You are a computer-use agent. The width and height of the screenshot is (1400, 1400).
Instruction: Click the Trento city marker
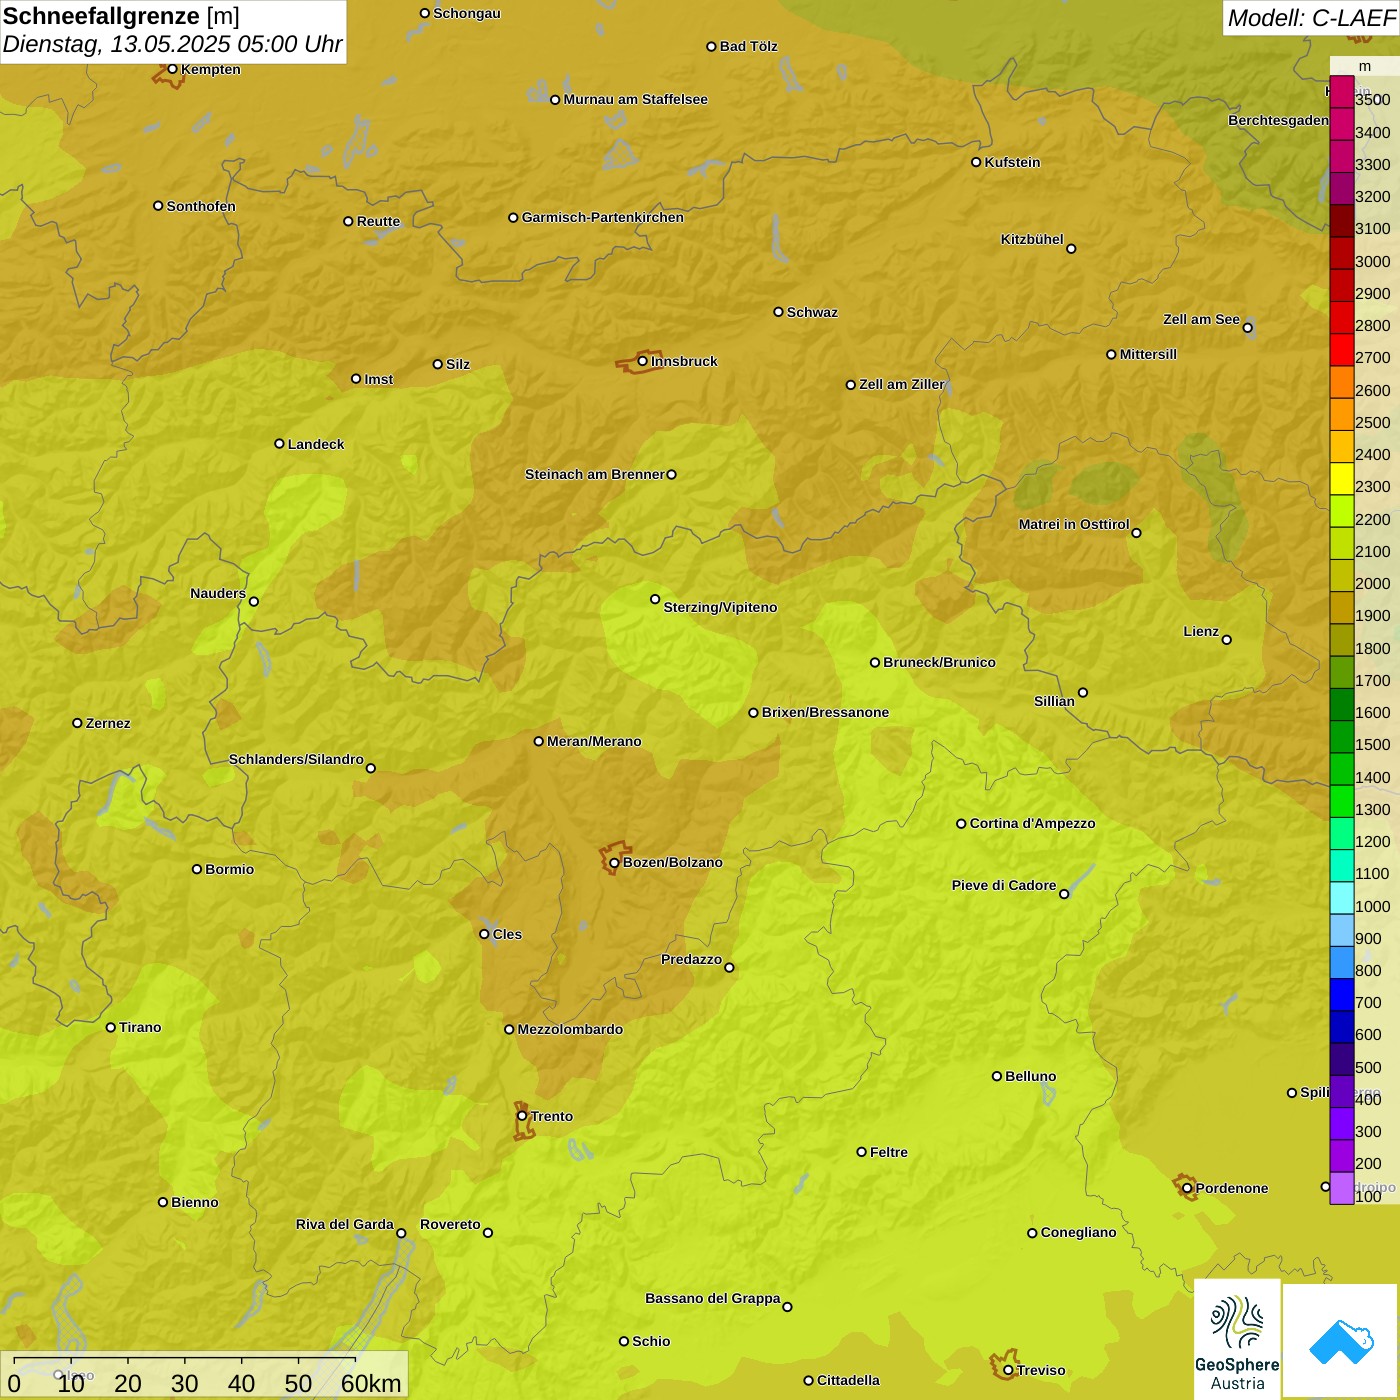(522, 1116)
